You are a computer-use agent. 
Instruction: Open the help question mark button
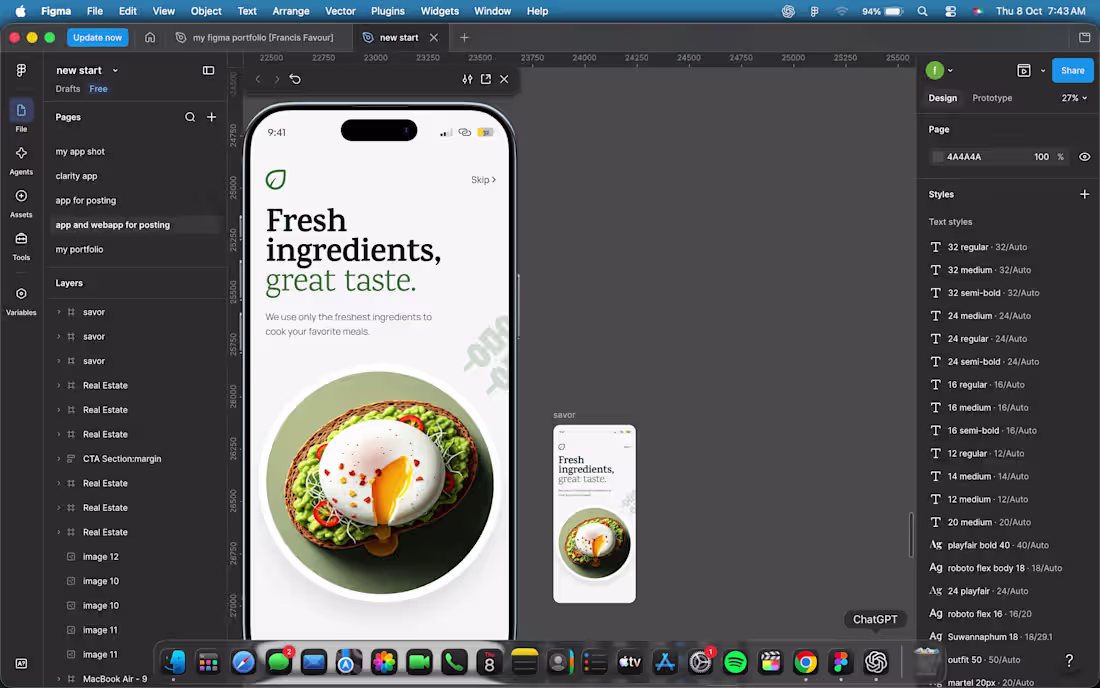tap(1069, 661)
